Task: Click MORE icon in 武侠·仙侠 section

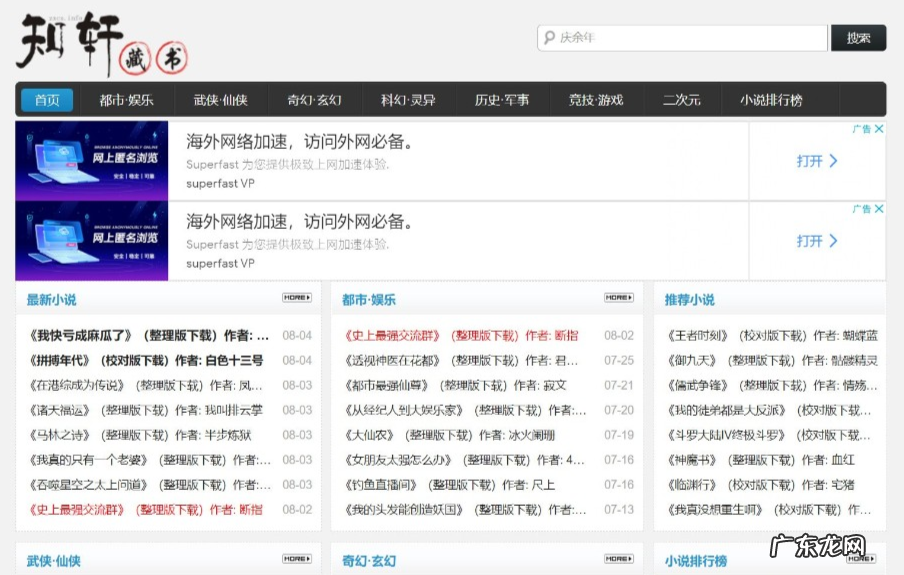Action: [297, 559]
